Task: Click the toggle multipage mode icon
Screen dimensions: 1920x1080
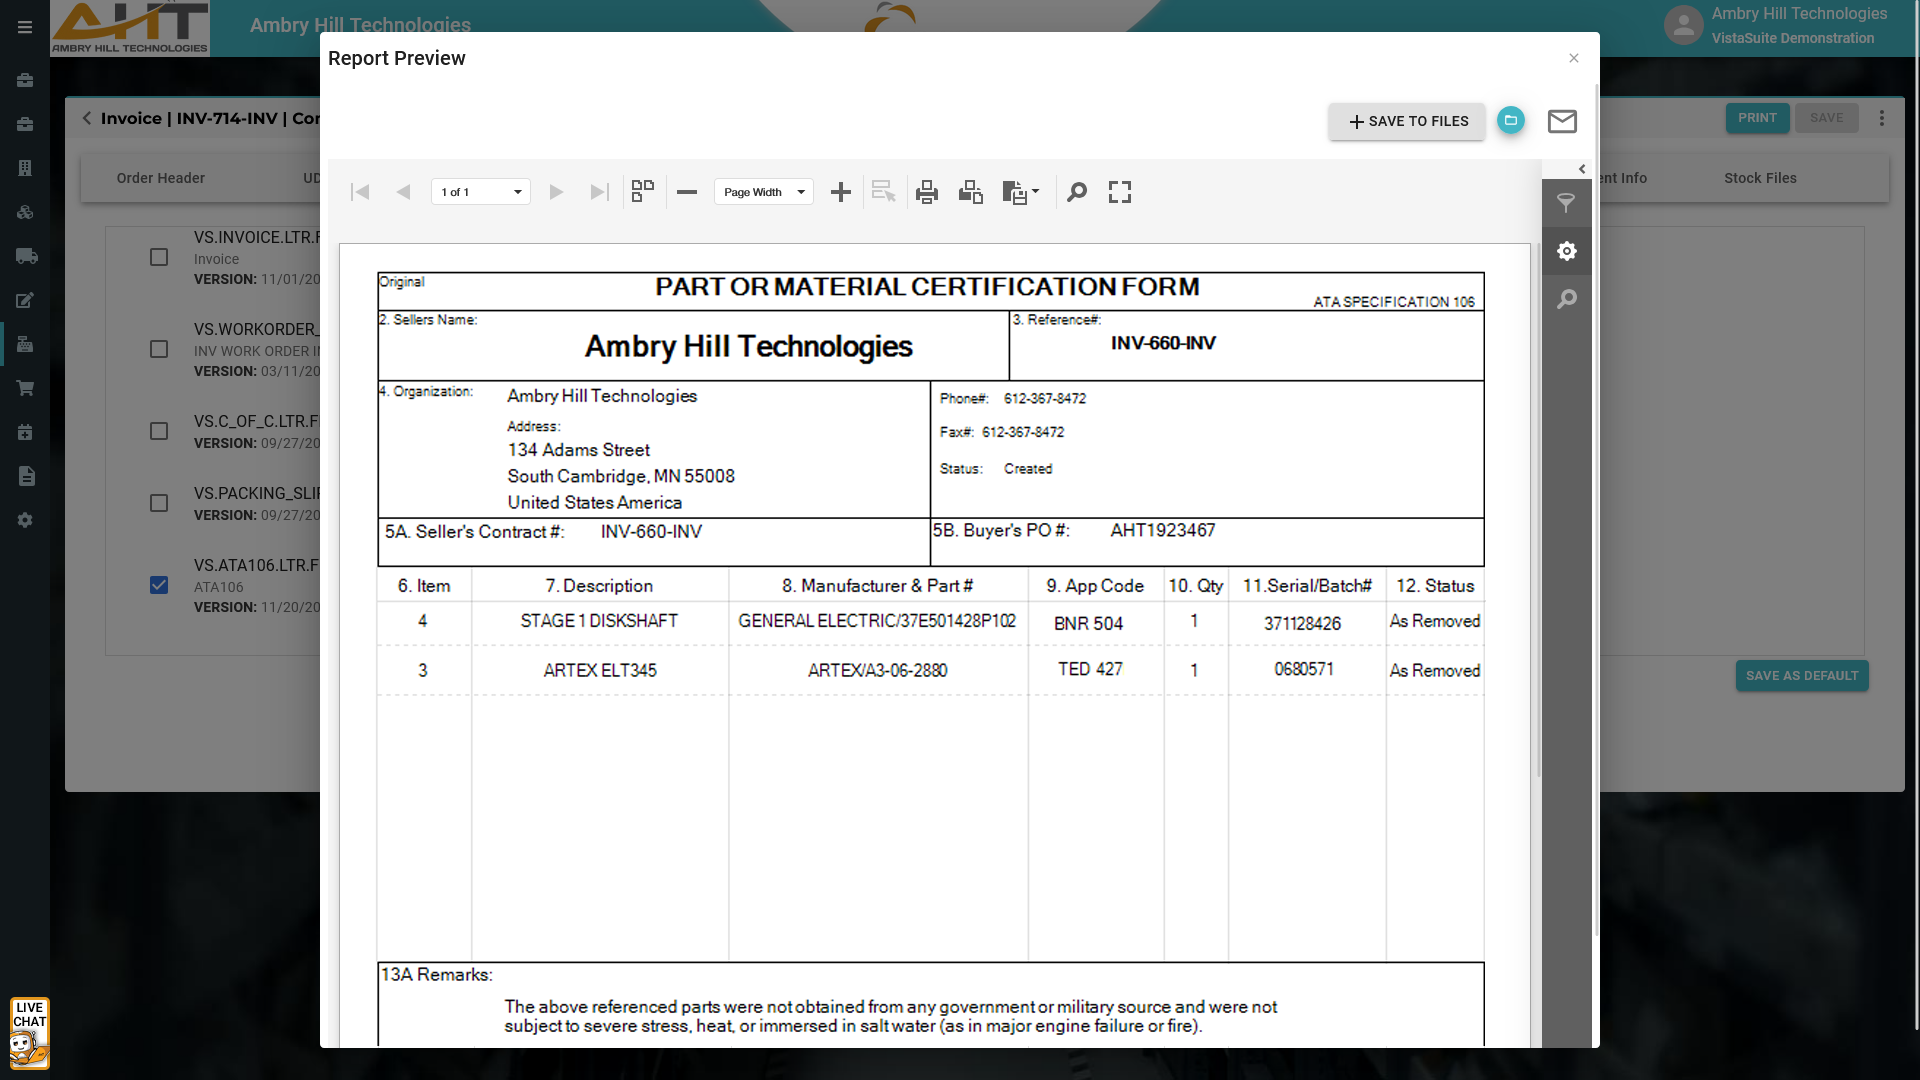Action: click(x=642, y=191)
